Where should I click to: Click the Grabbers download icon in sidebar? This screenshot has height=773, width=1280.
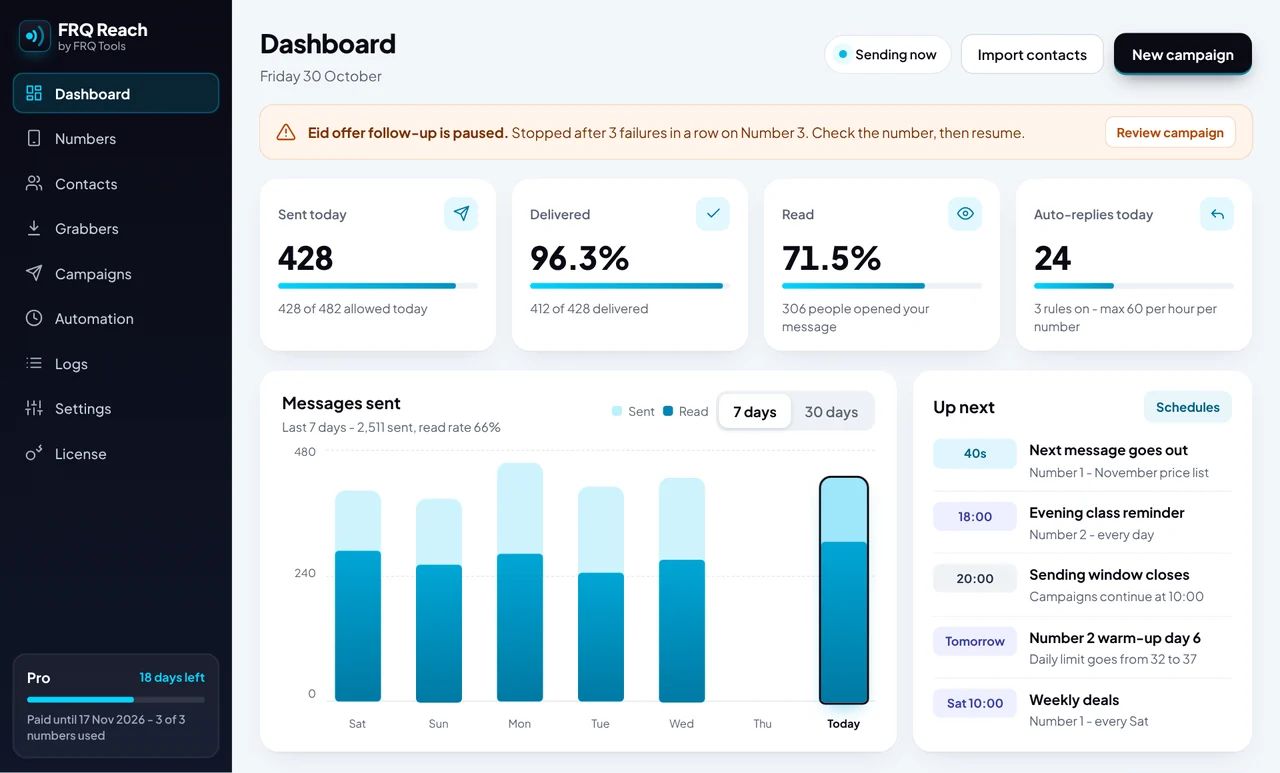pos(34,228)
